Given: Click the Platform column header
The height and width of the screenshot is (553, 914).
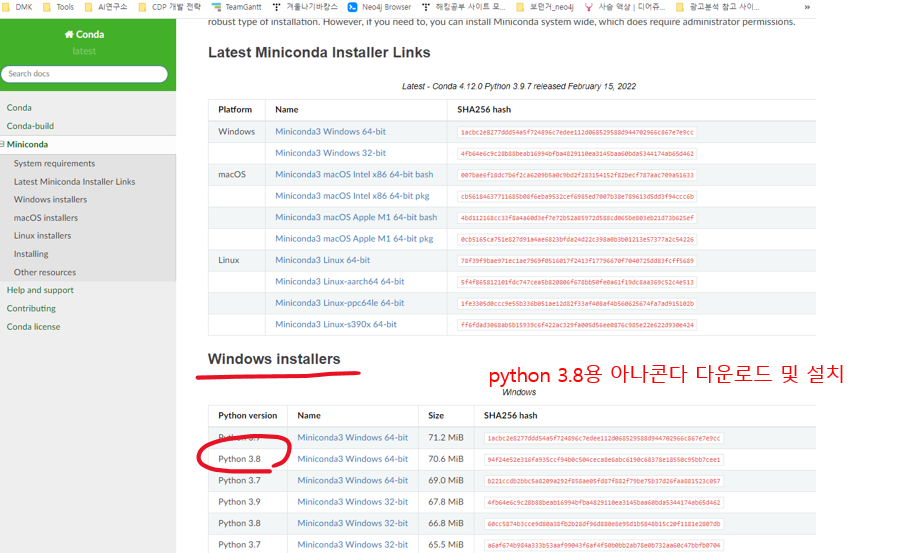Looking at the screenshot, I should coord(235,110).
